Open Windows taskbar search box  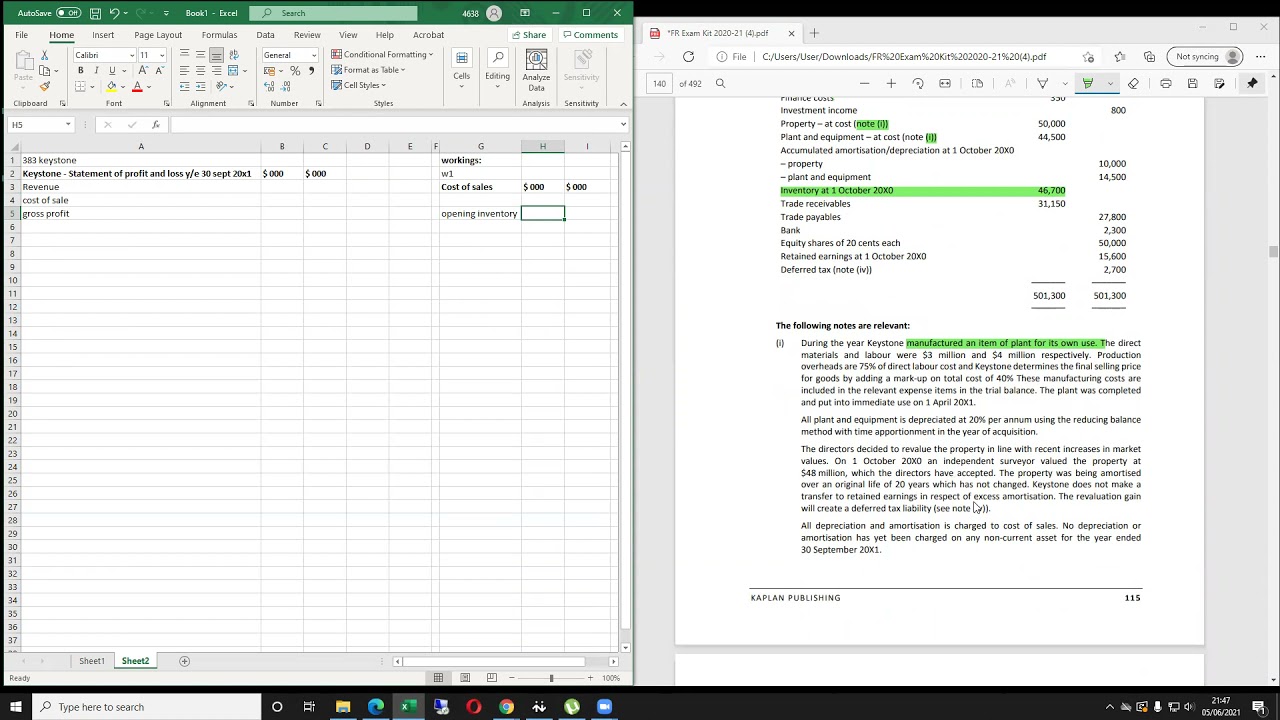[x=148, y=707]
